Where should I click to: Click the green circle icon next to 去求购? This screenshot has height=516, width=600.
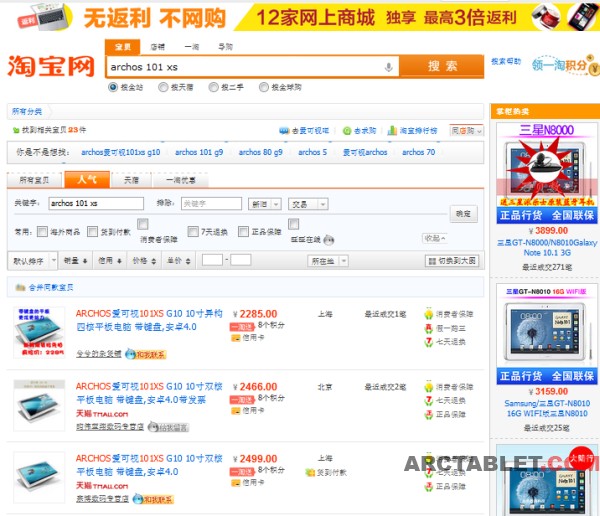tap(347, 131)
